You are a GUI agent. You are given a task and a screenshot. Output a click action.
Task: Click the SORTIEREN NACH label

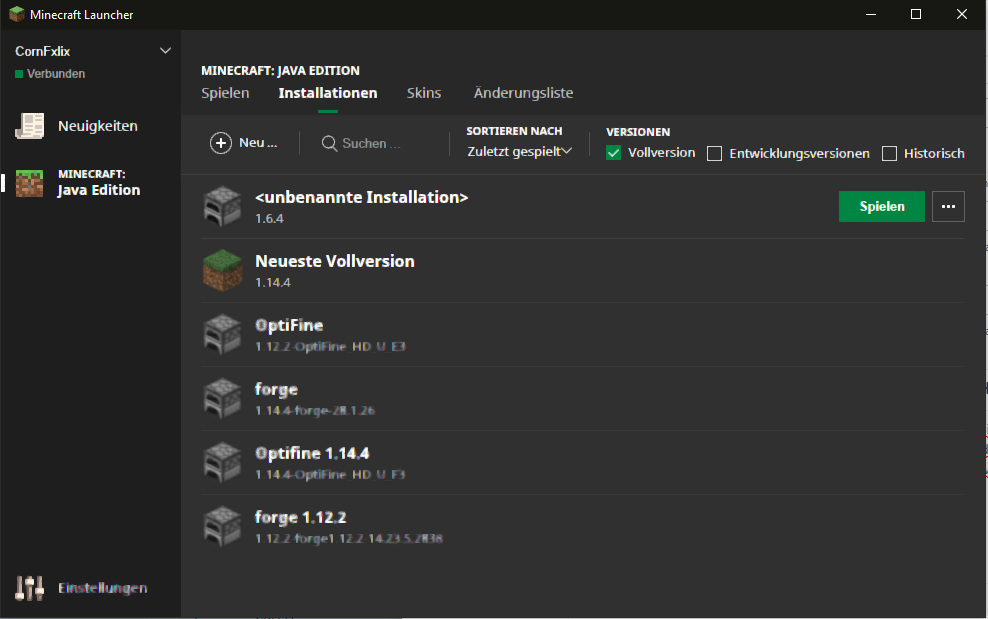pyautogui.click(x=514, y=131)
